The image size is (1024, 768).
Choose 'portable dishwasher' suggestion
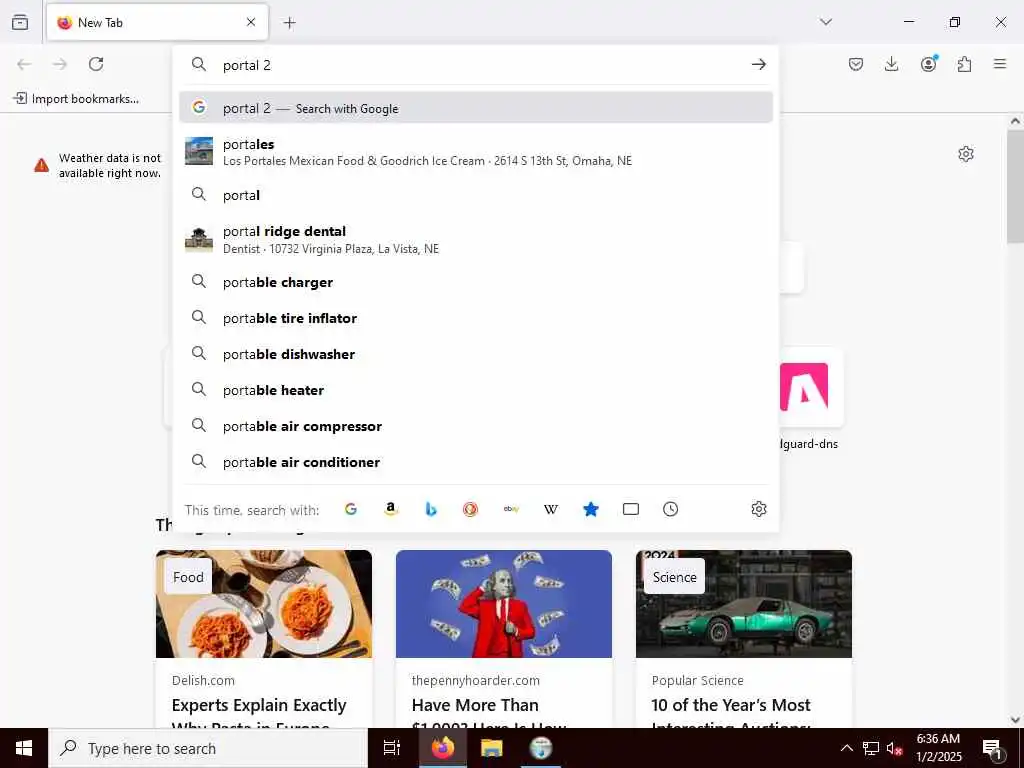point(475,354)
